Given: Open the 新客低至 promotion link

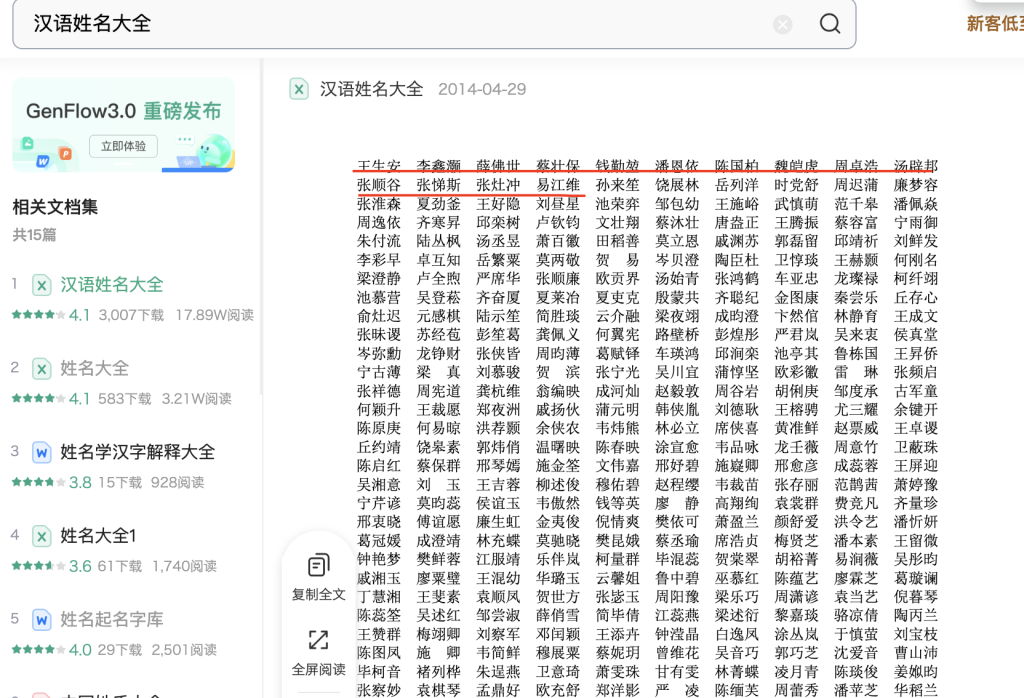Looking at the screenshot, I should click(x=994, y=25).
